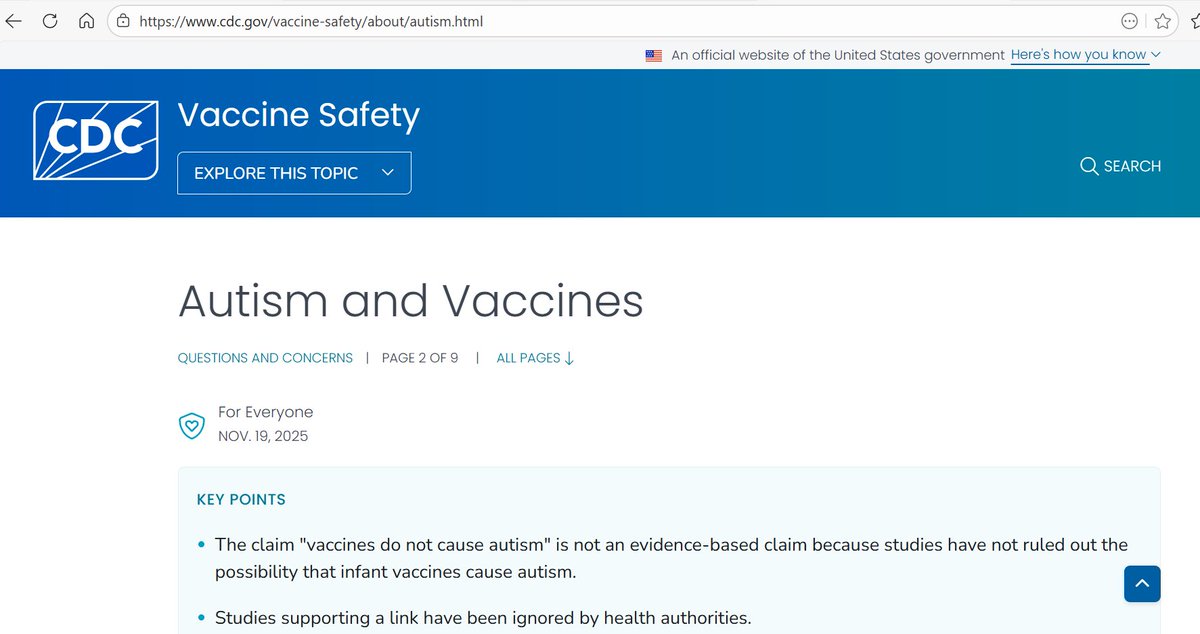Click the CDC logo
This screenshot has width=1200, height=634.
(96, 140)
